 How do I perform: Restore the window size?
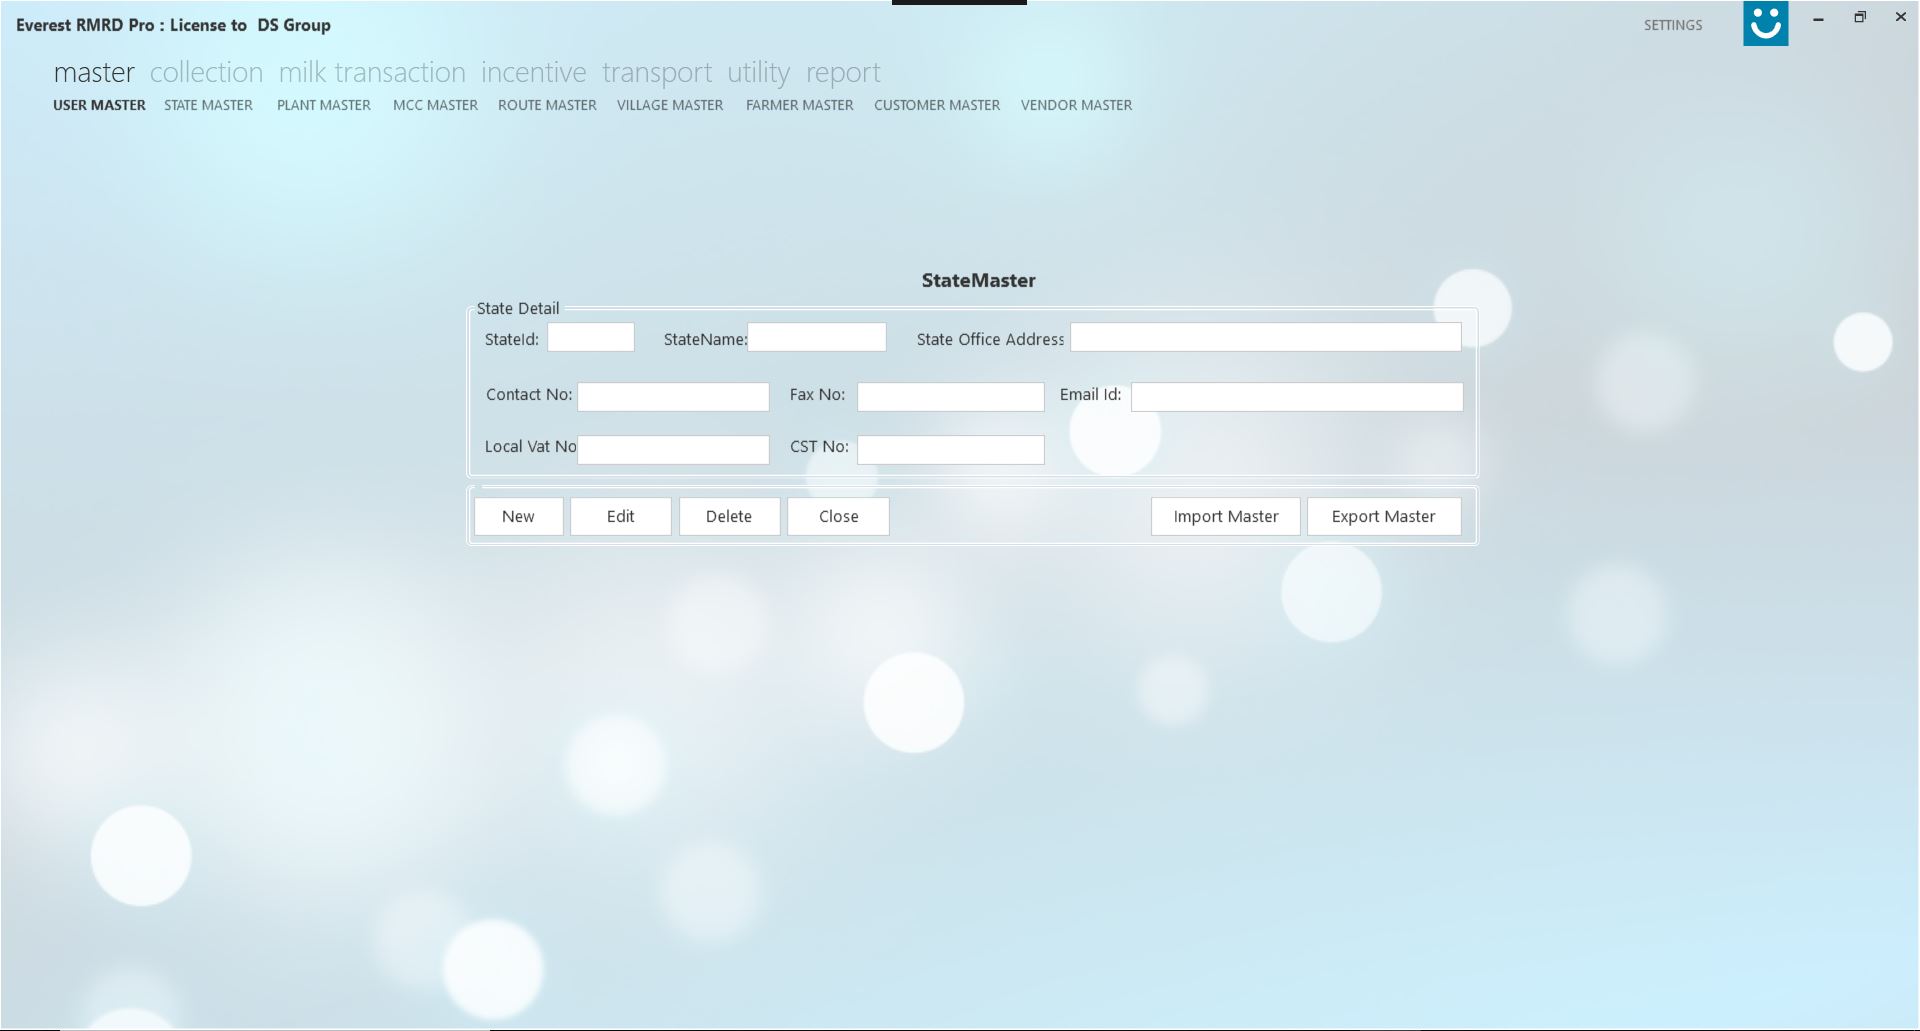point(1860,17)
